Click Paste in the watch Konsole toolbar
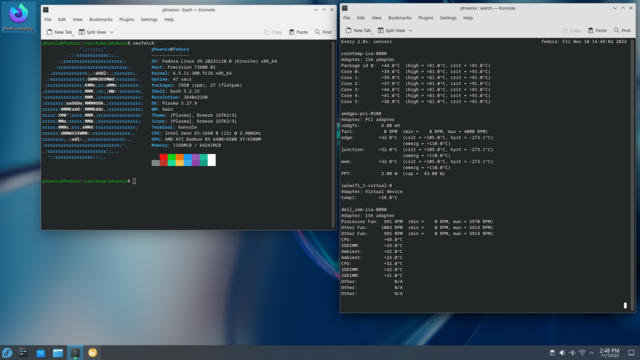Screen dimensions: 640x360 [x=598, y=30]
